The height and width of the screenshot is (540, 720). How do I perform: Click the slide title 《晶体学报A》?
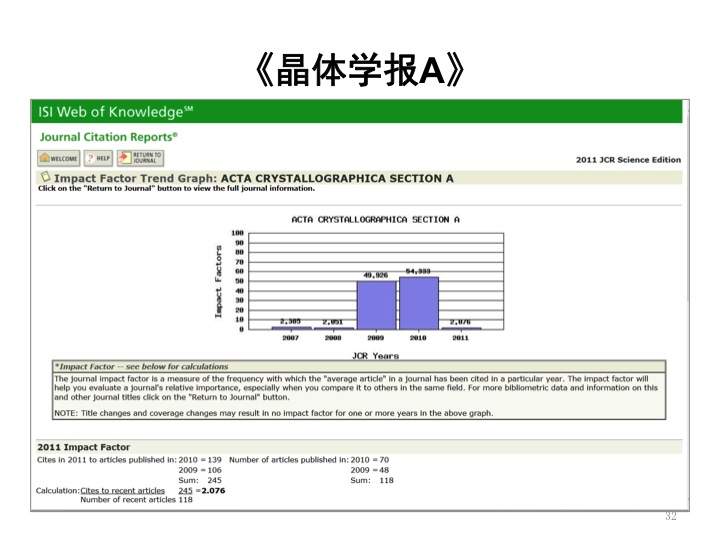[x=360, y=70]
